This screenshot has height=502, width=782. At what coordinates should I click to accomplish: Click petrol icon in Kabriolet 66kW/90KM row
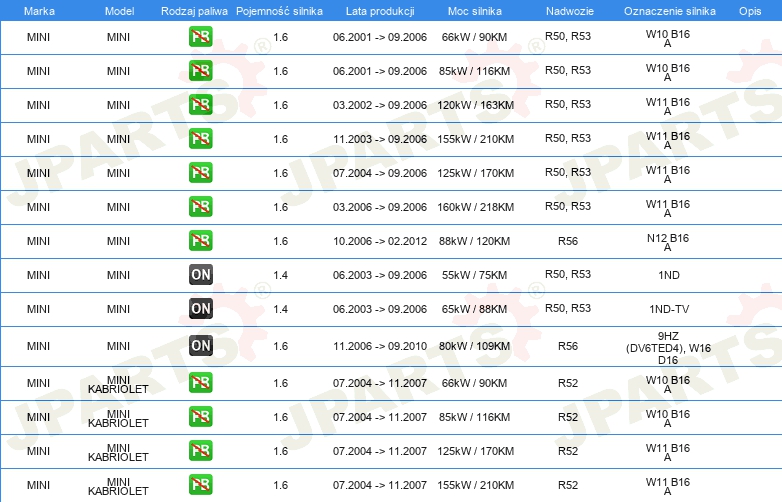(x=200, y=382)
